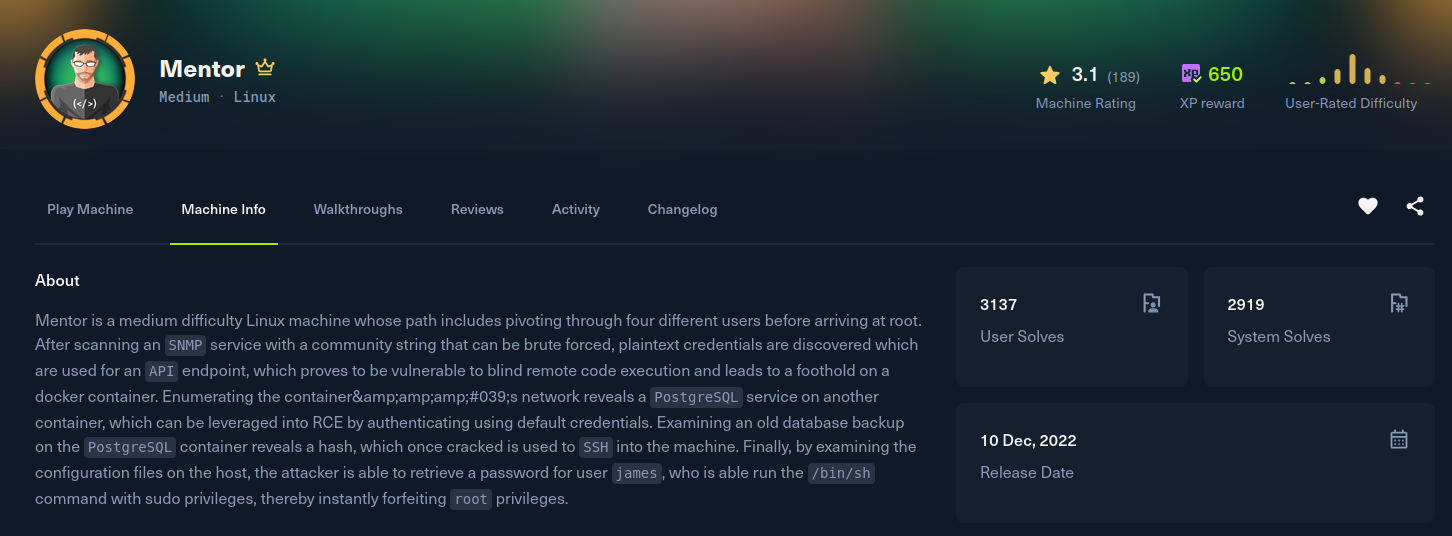
Task: View the Changelog tab
Action: tap(682, 209)
